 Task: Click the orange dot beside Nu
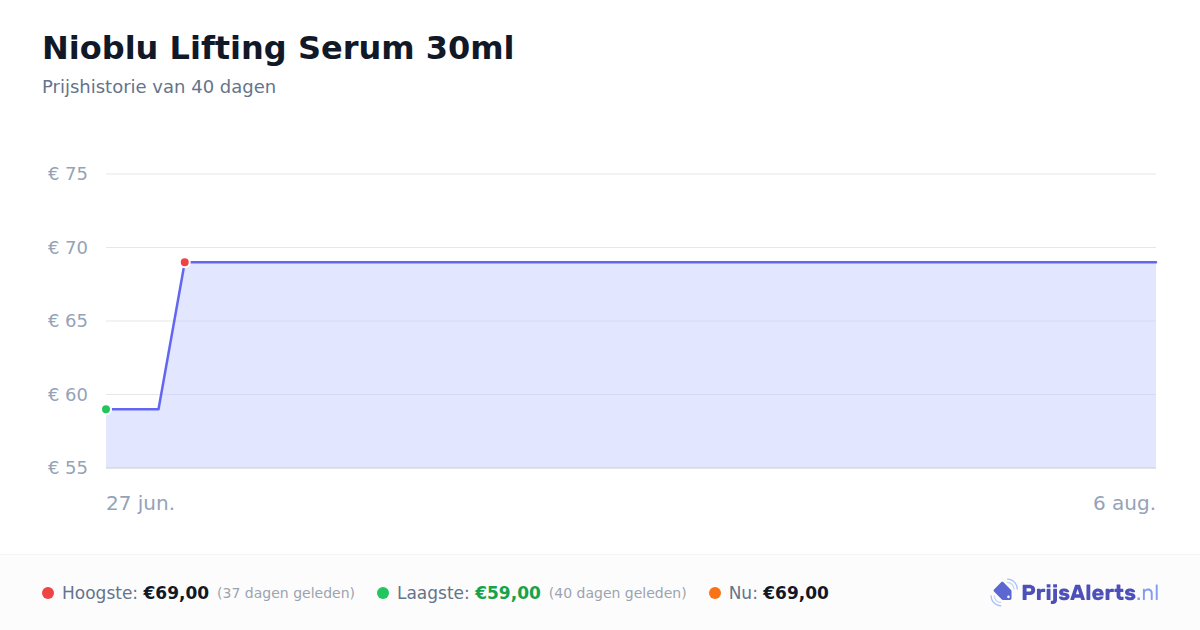tap(715, 593)
